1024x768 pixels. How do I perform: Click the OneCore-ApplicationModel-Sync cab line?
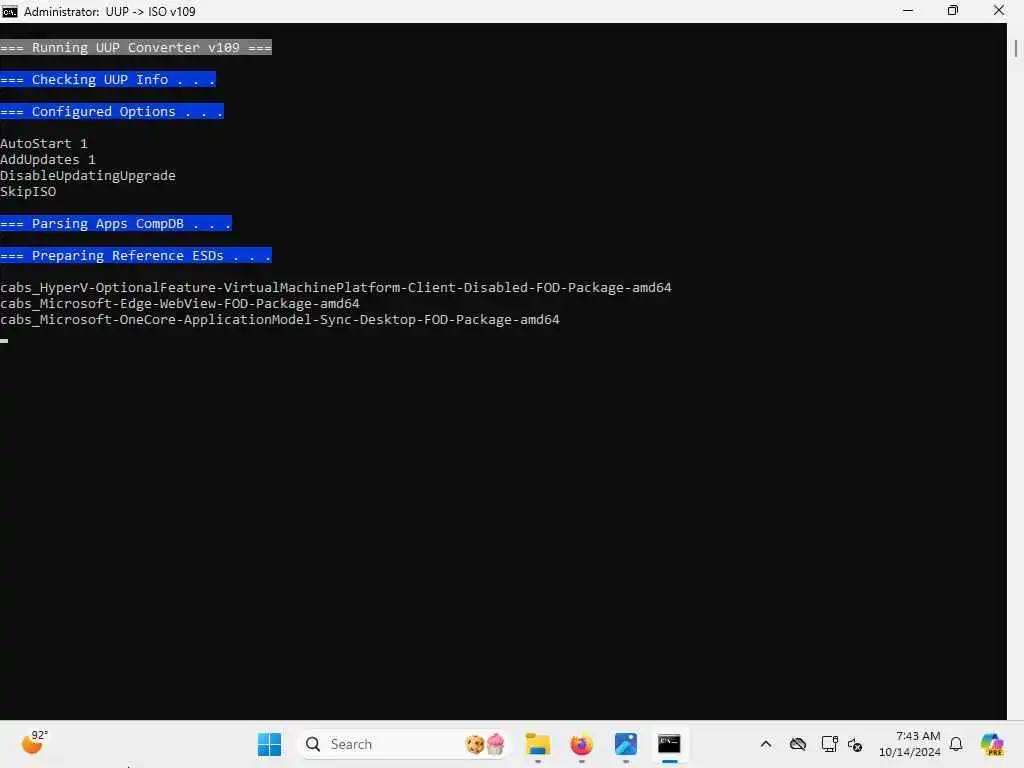280,319
